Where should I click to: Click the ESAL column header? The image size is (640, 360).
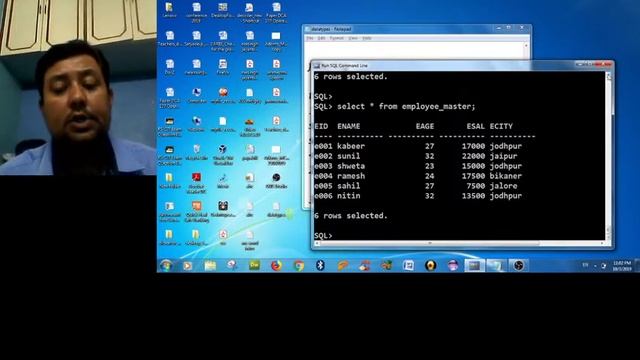(476, 126)
